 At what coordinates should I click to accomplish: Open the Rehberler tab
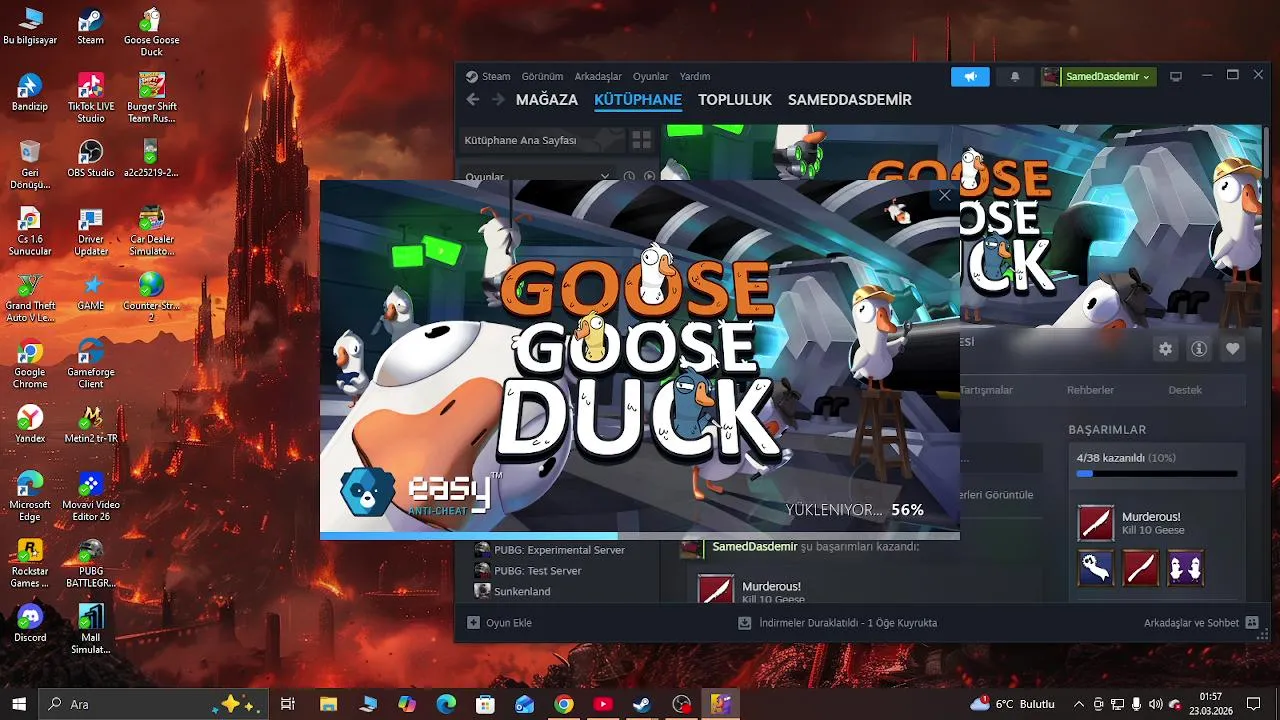[x=1090, y=390]
